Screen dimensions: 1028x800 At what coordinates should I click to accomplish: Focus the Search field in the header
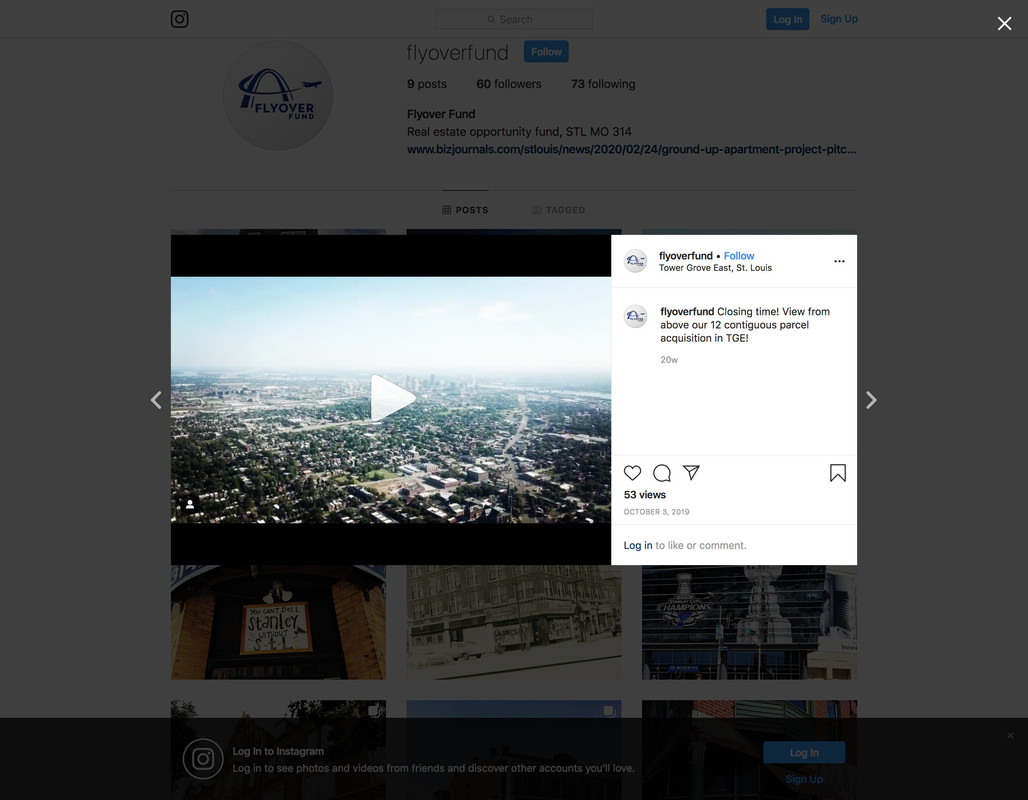[513, 19]
